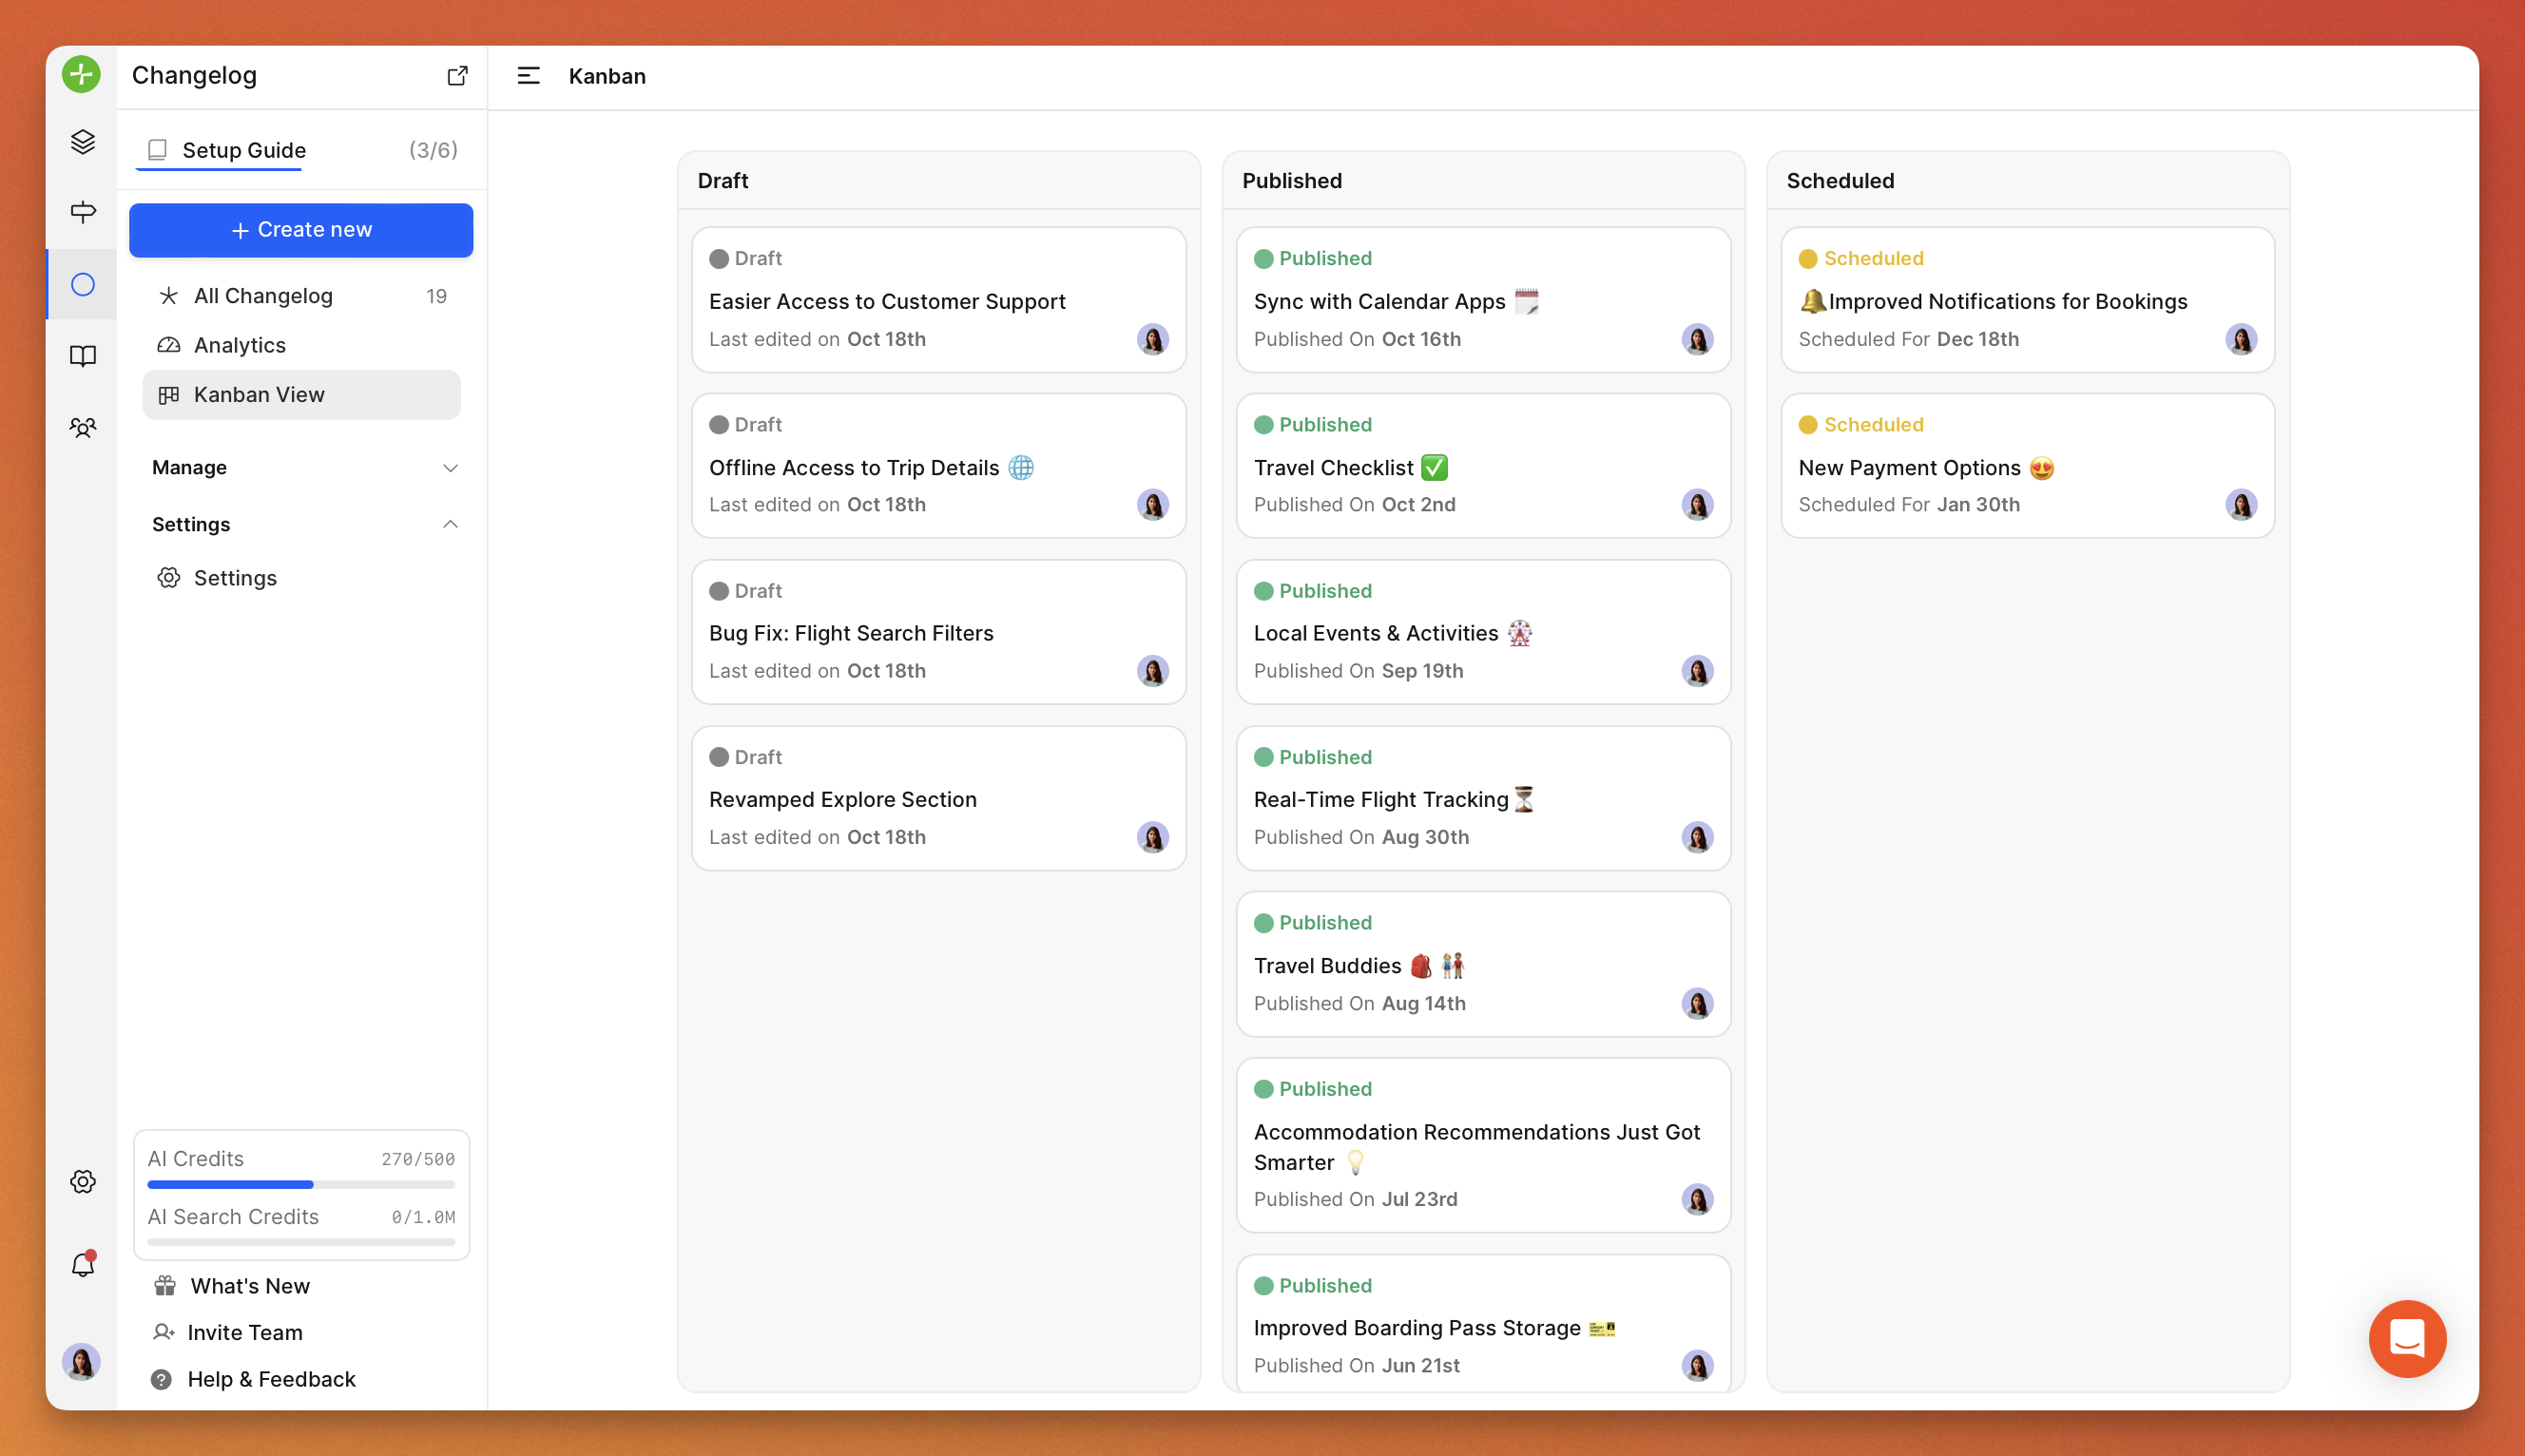Select All Changelog menu item
The height and width of the screenshot is (1456, 2525).
point(301,296)
